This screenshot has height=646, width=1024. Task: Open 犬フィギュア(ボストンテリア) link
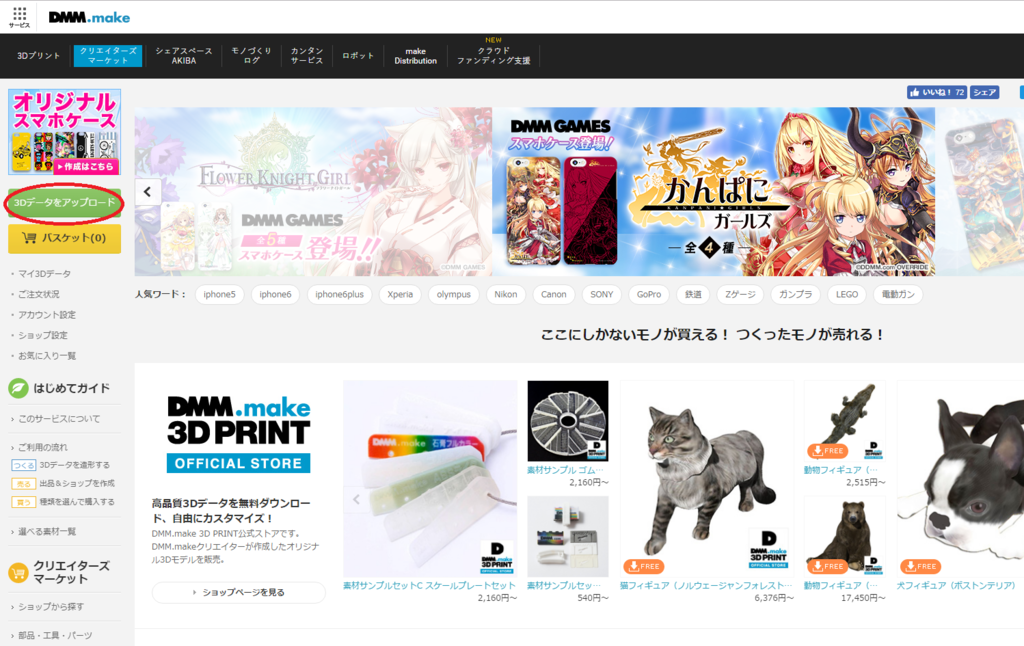956,586
